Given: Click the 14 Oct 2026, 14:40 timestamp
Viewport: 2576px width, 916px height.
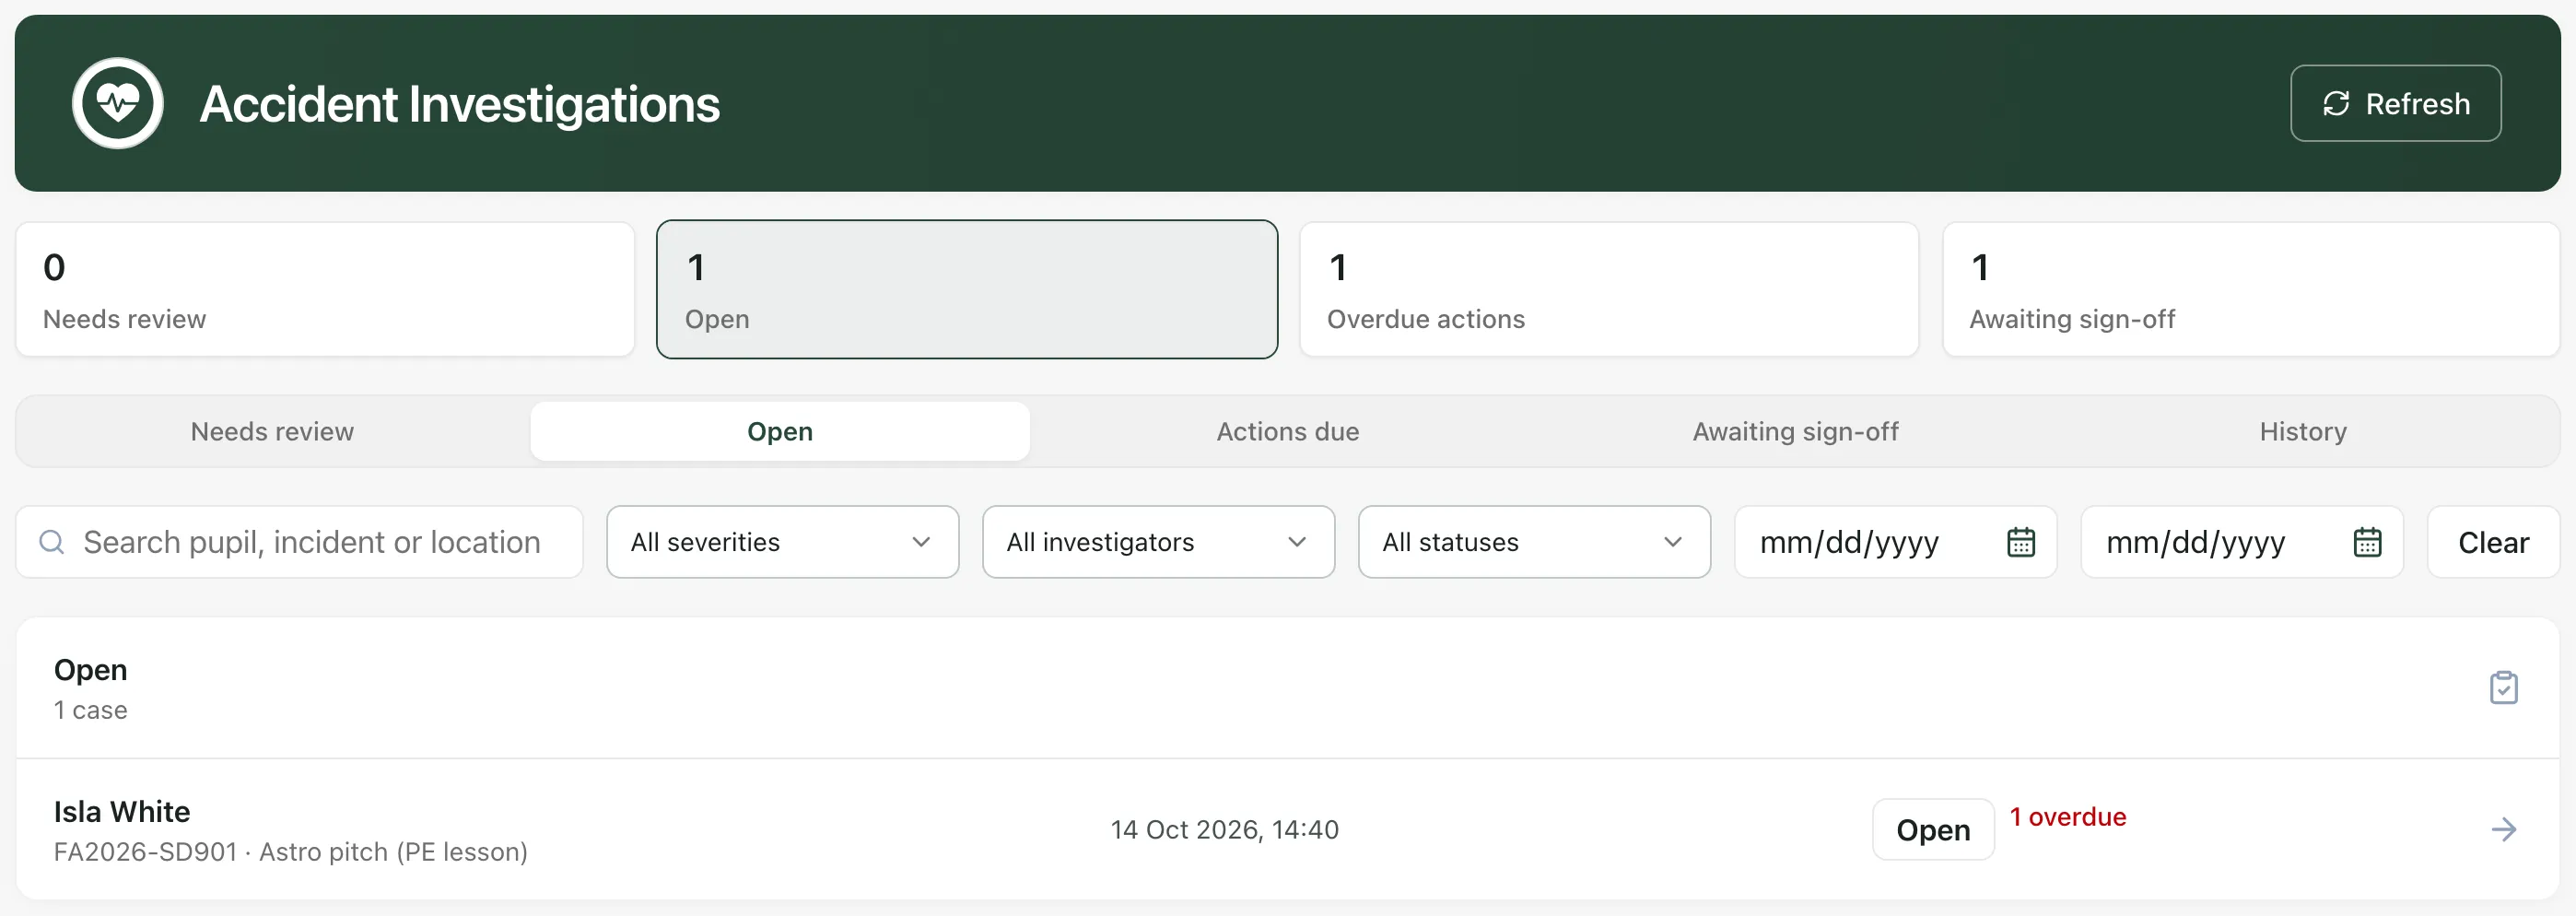Looking at the screenshot, I should point(1224,829).
